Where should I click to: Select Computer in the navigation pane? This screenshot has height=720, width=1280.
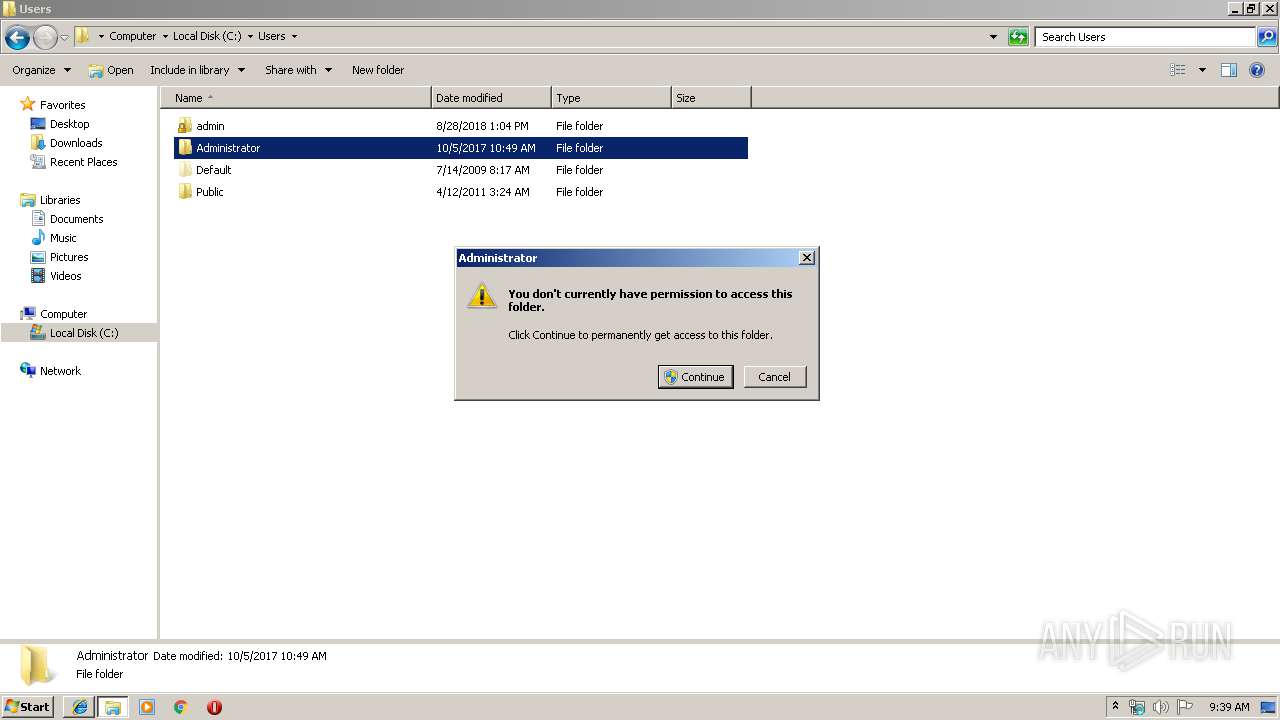click(63, 314)
